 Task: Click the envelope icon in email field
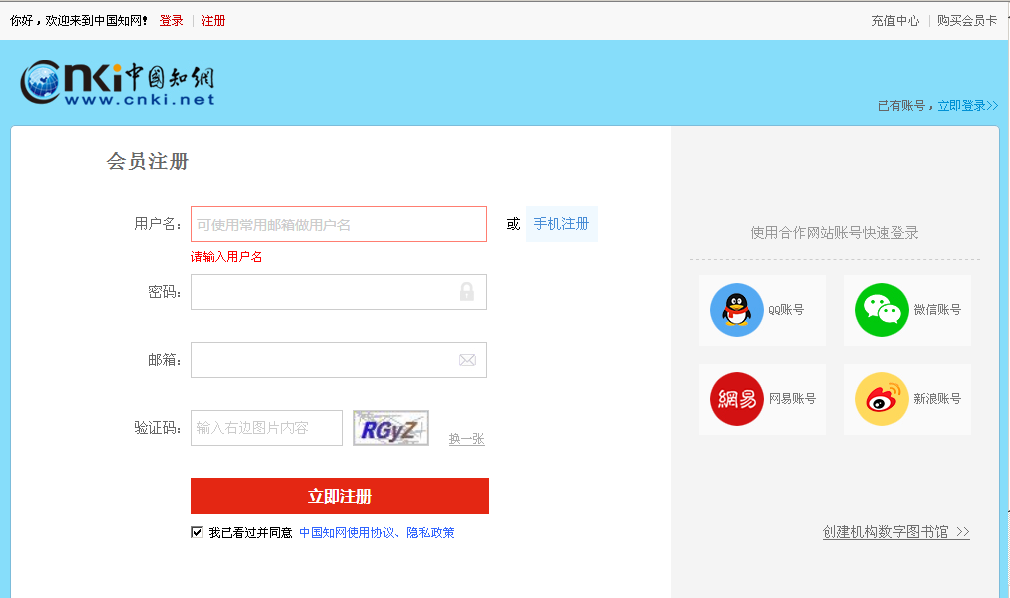[x=467, y=360]
